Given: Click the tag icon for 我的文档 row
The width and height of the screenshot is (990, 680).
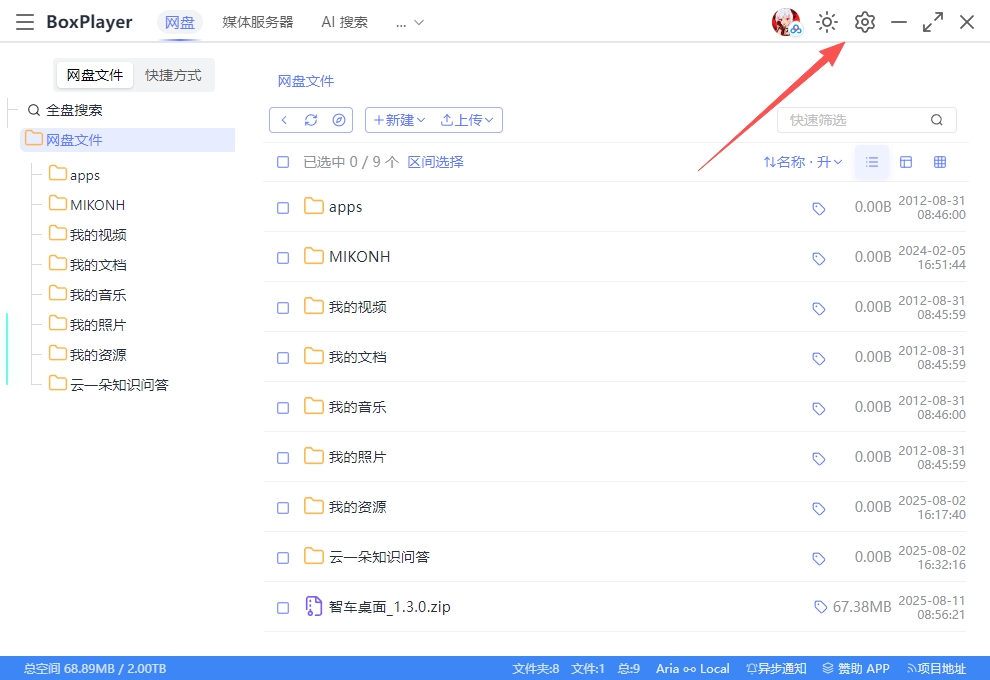Looking at the screenshot, I should click(819, 358).
